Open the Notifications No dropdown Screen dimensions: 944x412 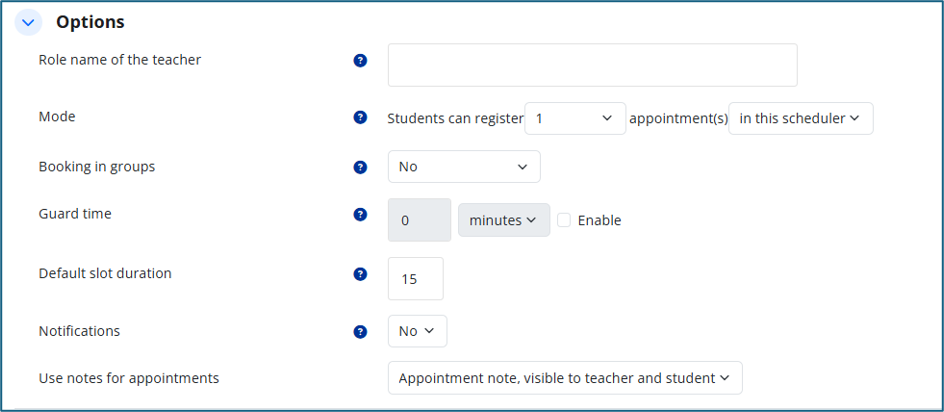pyautogui.click(x=417, y=331)
